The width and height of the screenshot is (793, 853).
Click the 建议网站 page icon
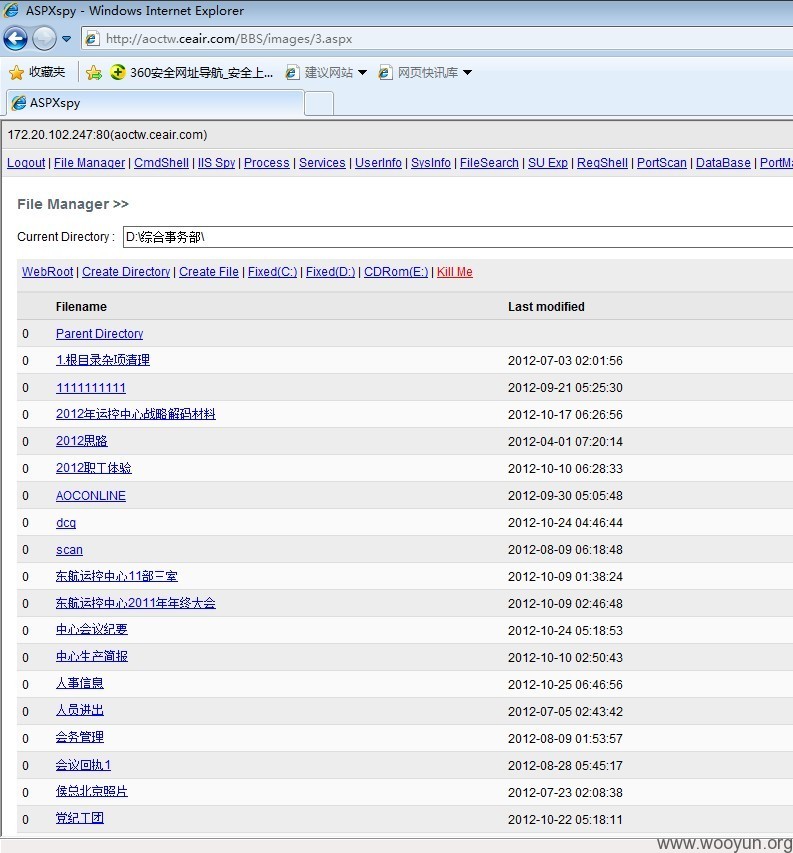[x=292, y=72]
